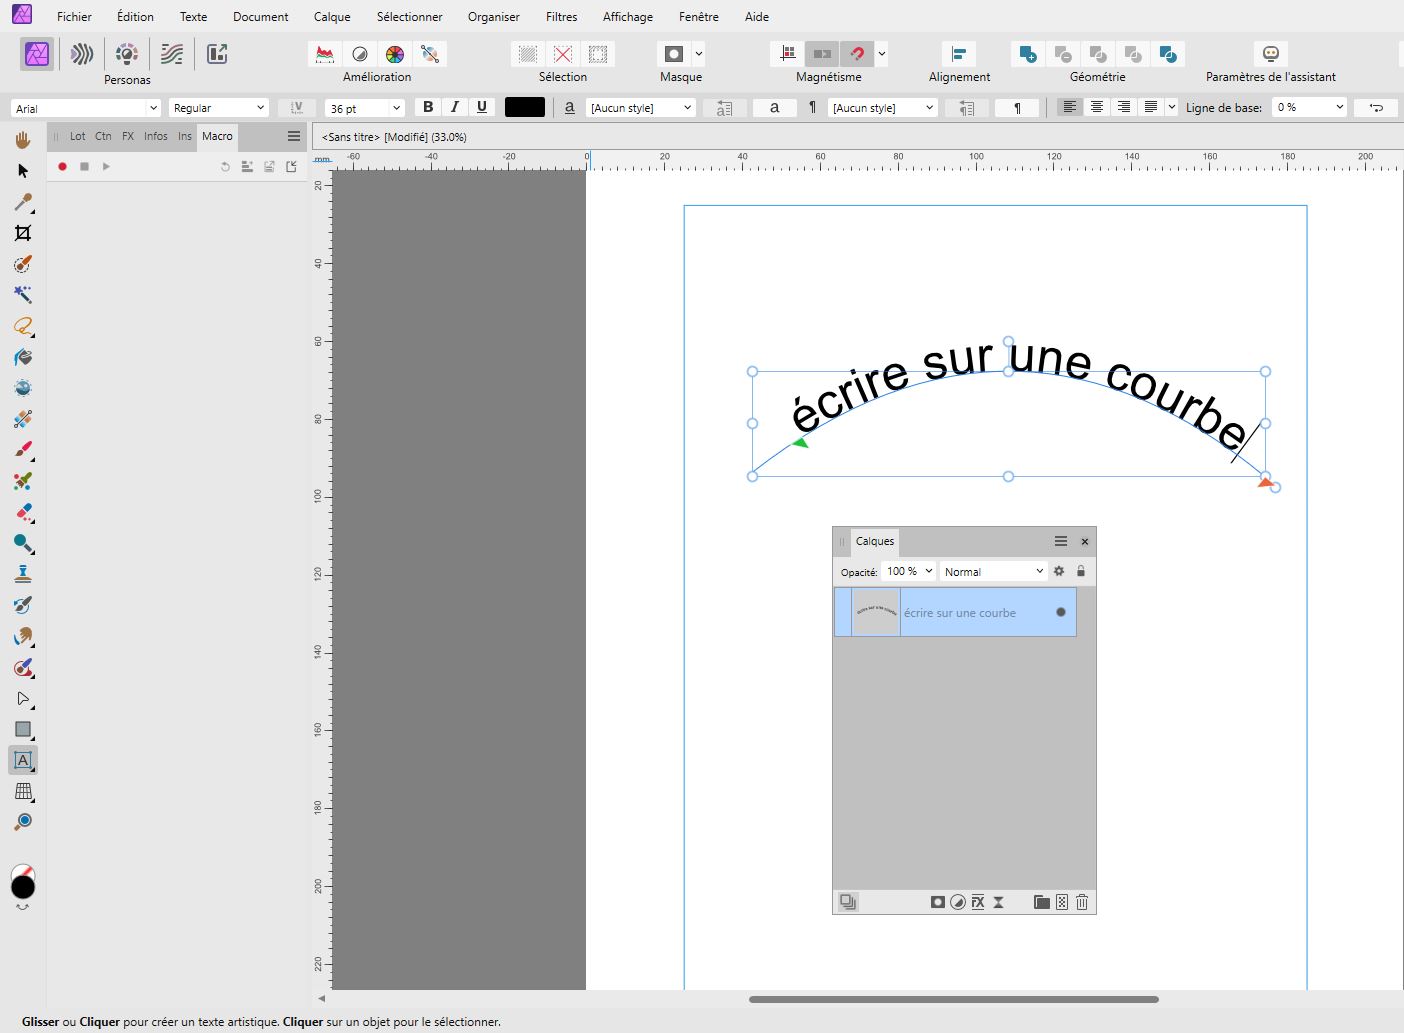The image size is (1404, 1033).
Task: Open the character style dropdown
Action: tap(641, 108)
